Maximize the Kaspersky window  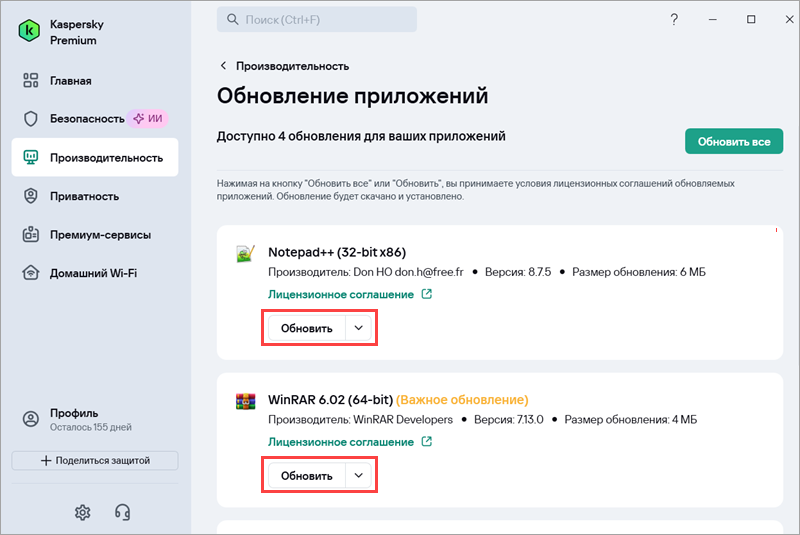coord(751,19)
